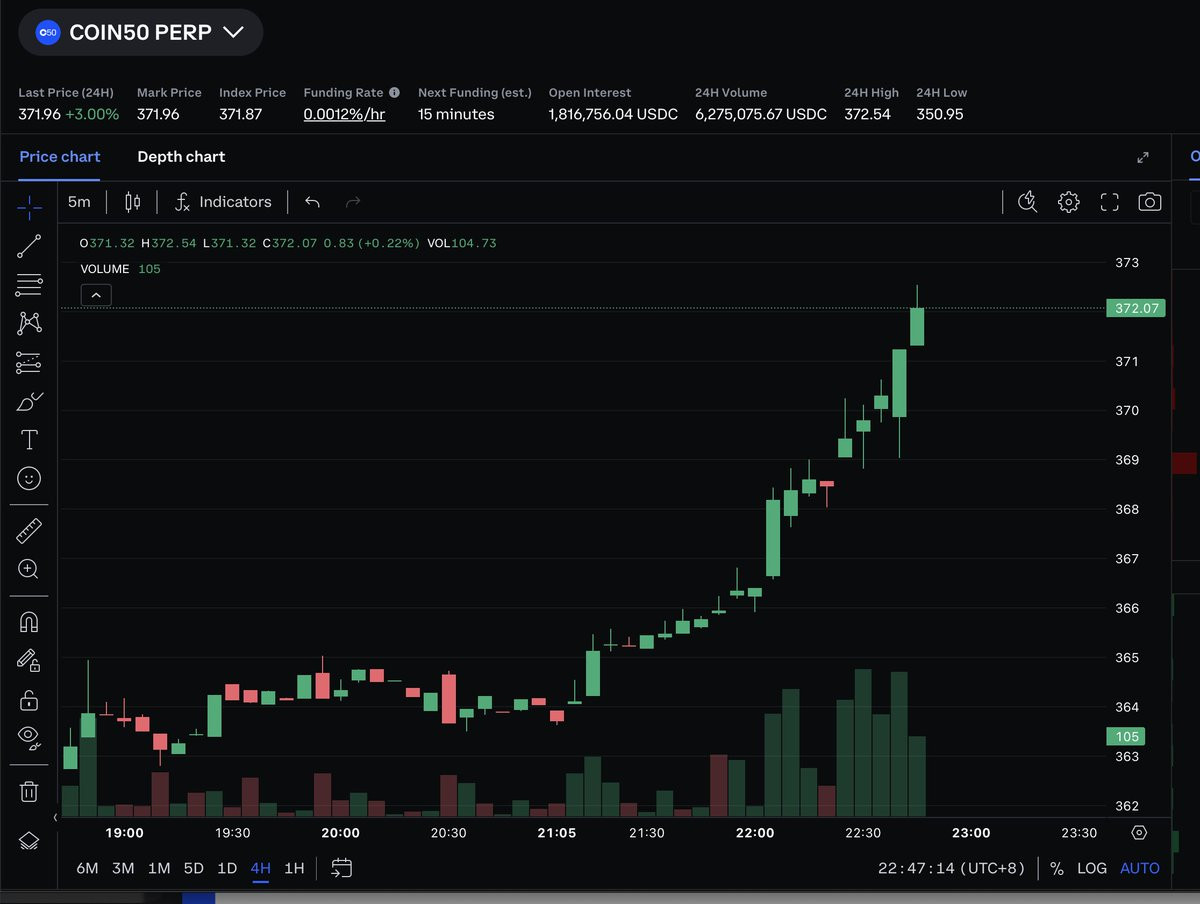This screenshot has width=1200, height=904.
Task: Click the 24H Volume value 6,275,075.67 USDC
Action: pos(761,114)
